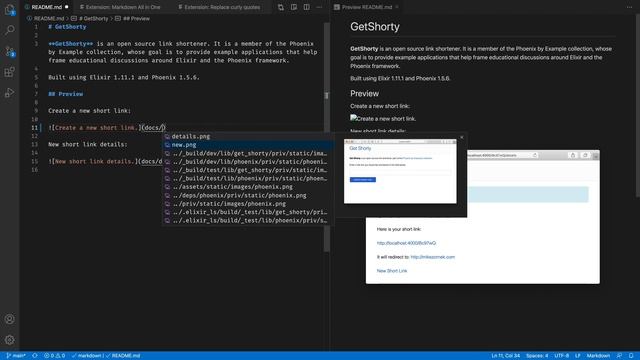This screenshot has width=640, height=360.
Task: Click the http://localhost:4000 short link in preview
Action: click(406, 243)
